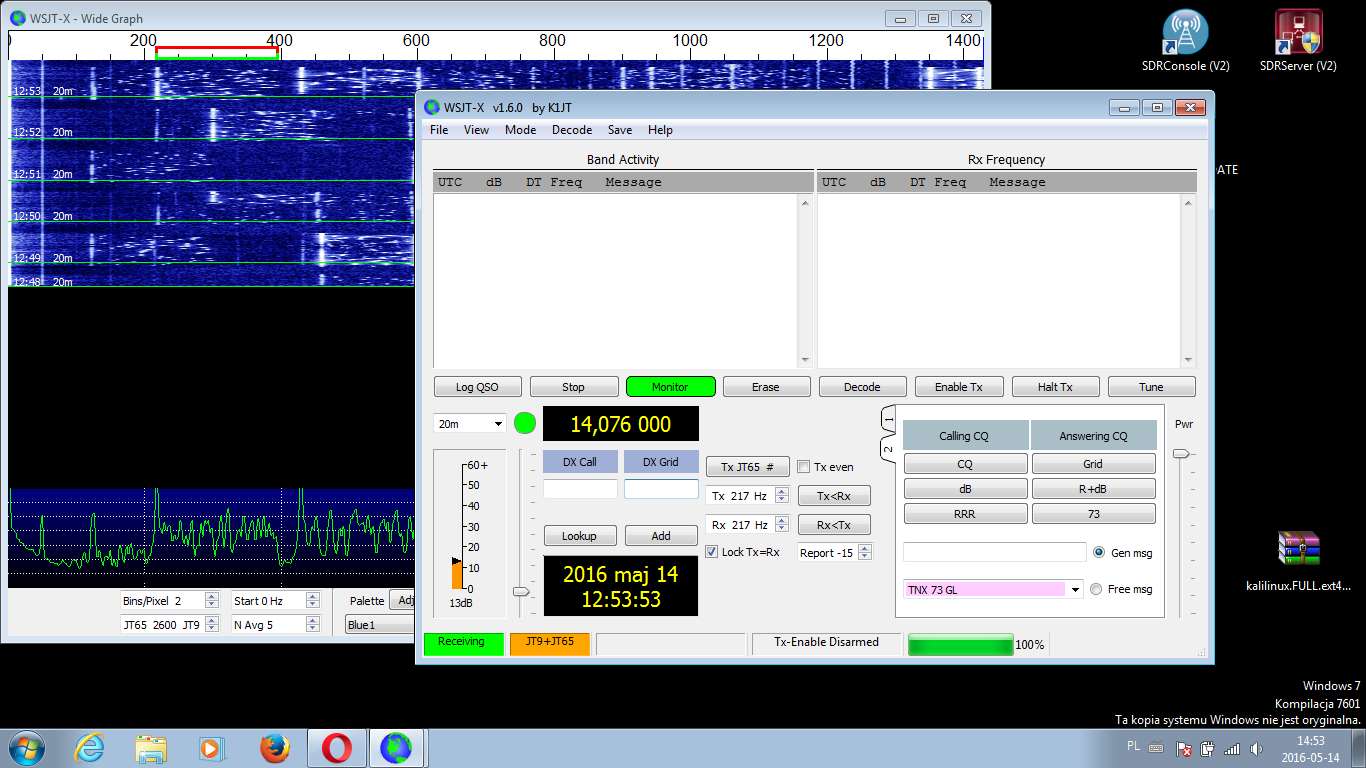Viewport: 1366px width, 768px height.
Task: Launch Firefox from the taskbar
Action: click(x=274, y=747)
